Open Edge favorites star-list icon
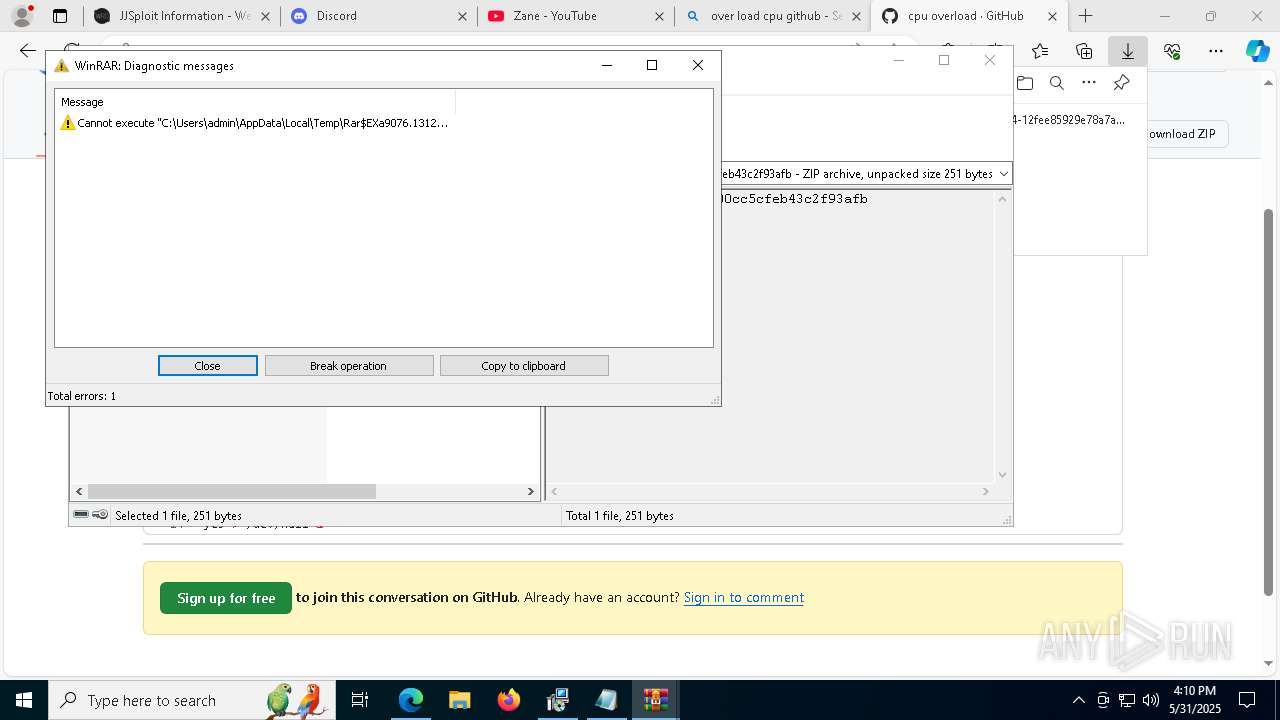 point(1040,51)
